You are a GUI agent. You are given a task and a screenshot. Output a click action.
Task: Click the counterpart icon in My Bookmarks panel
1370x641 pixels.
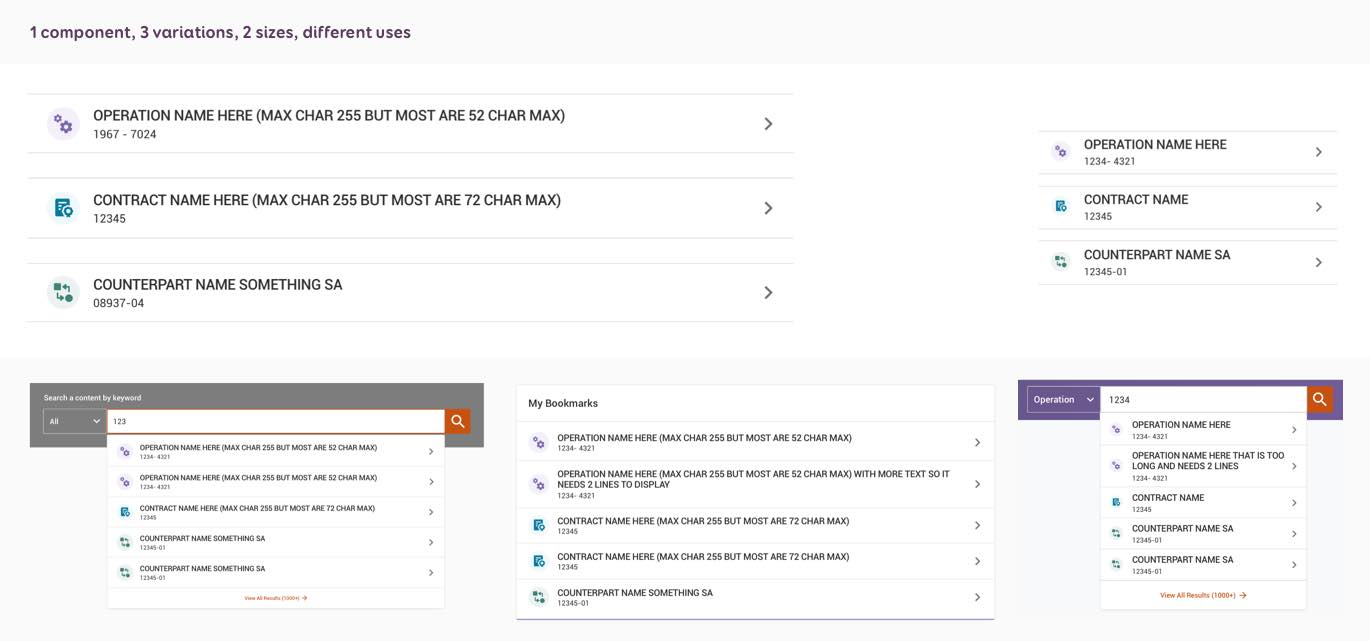coord(538,597)
